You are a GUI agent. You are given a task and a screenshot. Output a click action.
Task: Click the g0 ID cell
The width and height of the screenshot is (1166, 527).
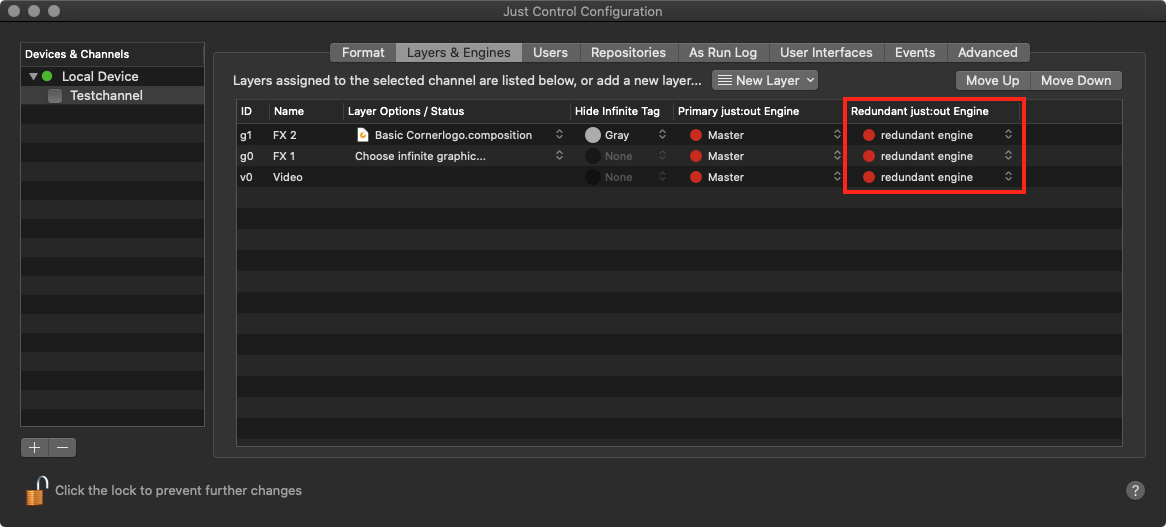(253, 156)
